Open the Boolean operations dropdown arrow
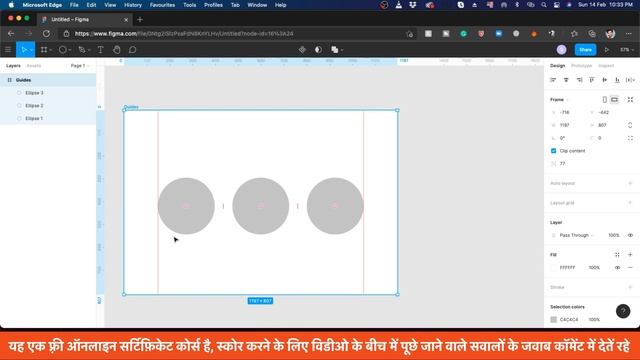The image size is (640, 360). point(342,50)
